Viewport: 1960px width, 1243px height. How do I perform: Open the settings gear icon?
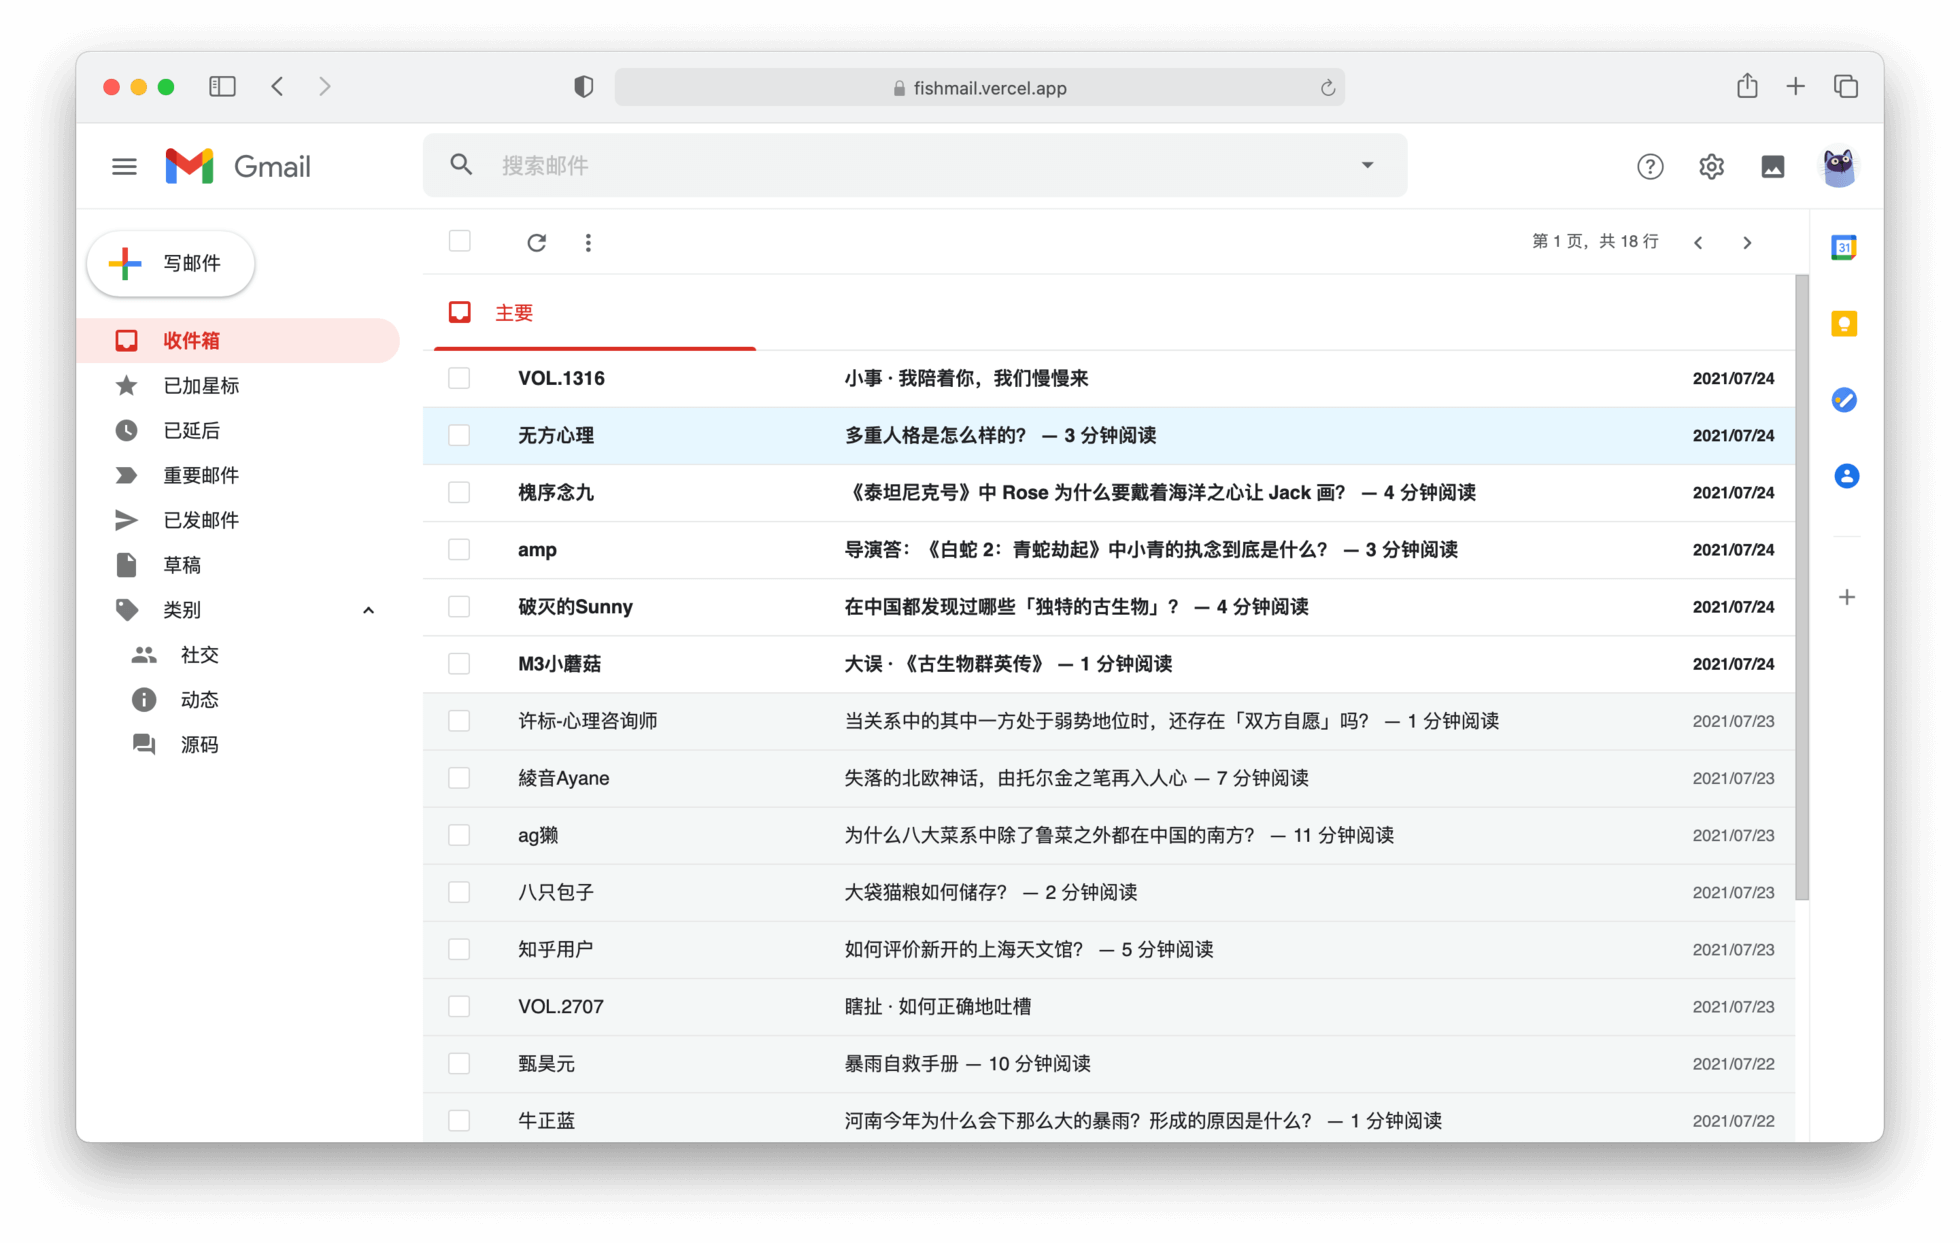click(1711, 166)
